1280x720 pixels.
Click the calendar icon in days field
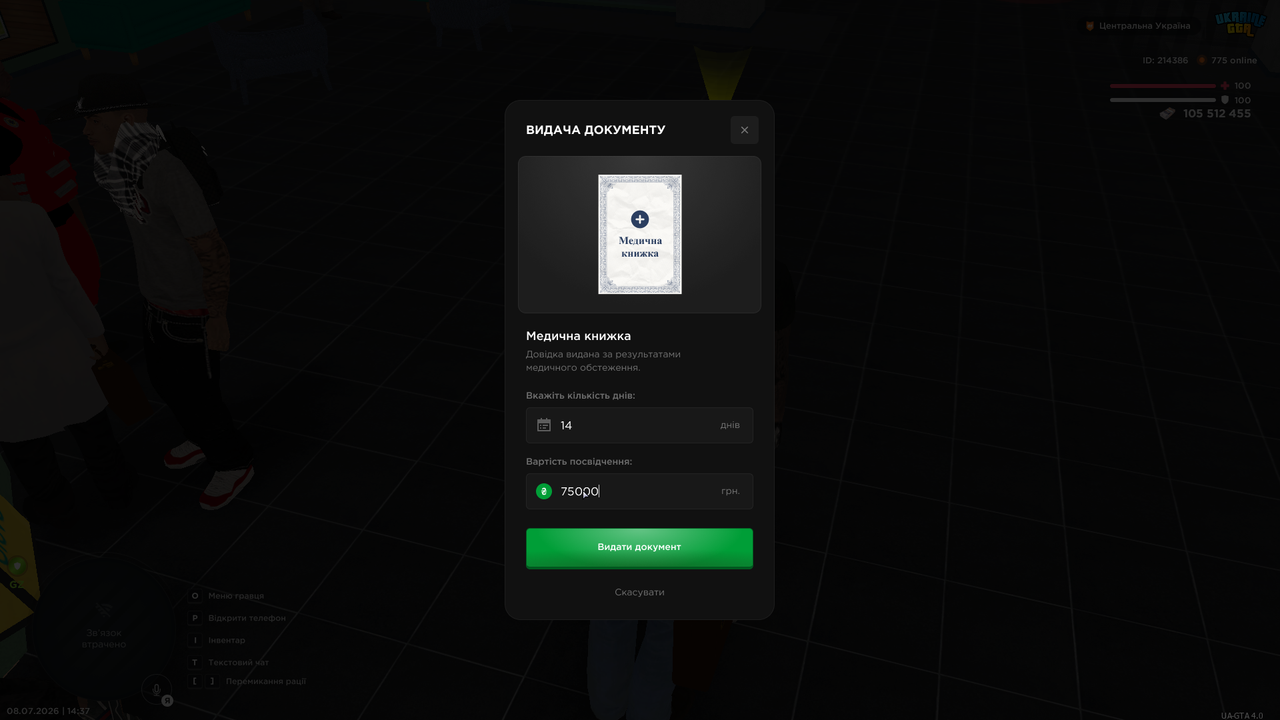(544, 425)
